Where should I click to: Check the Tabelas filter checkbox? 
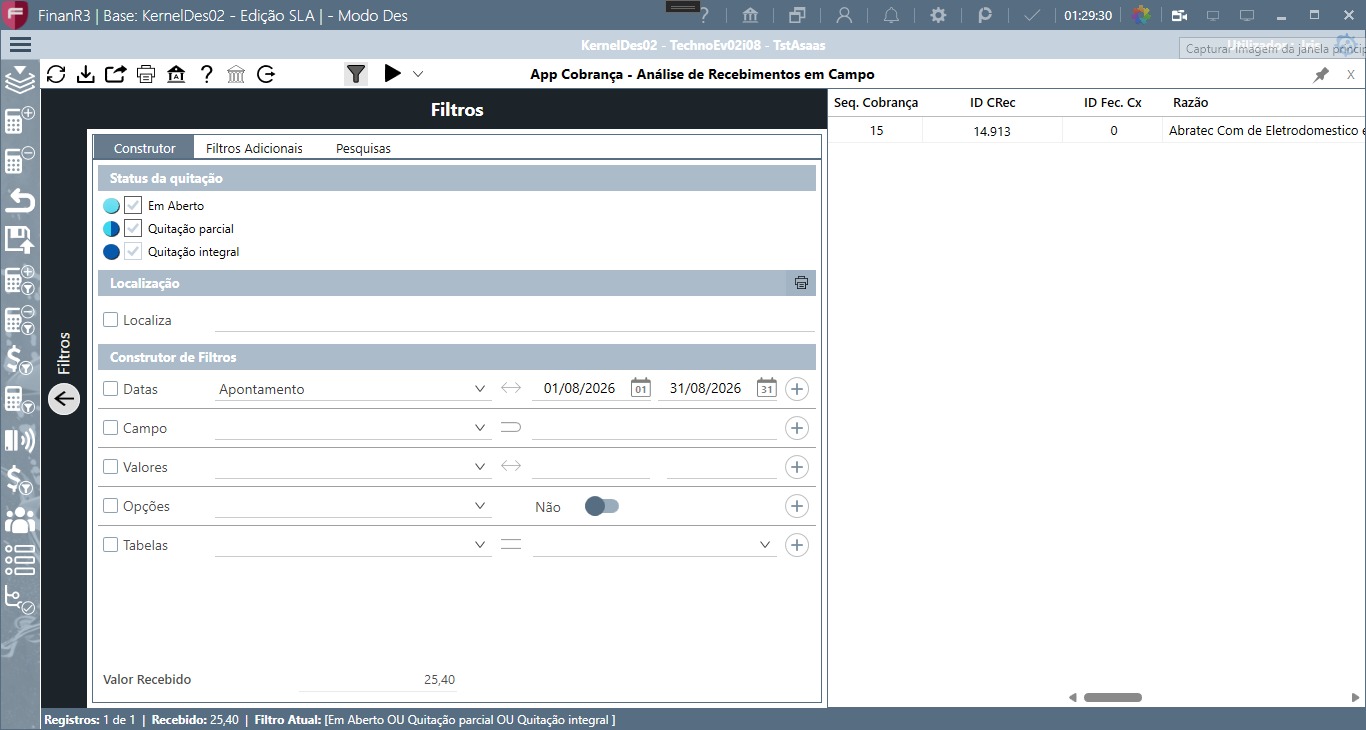pyautogui.click(x=111, y=545)
